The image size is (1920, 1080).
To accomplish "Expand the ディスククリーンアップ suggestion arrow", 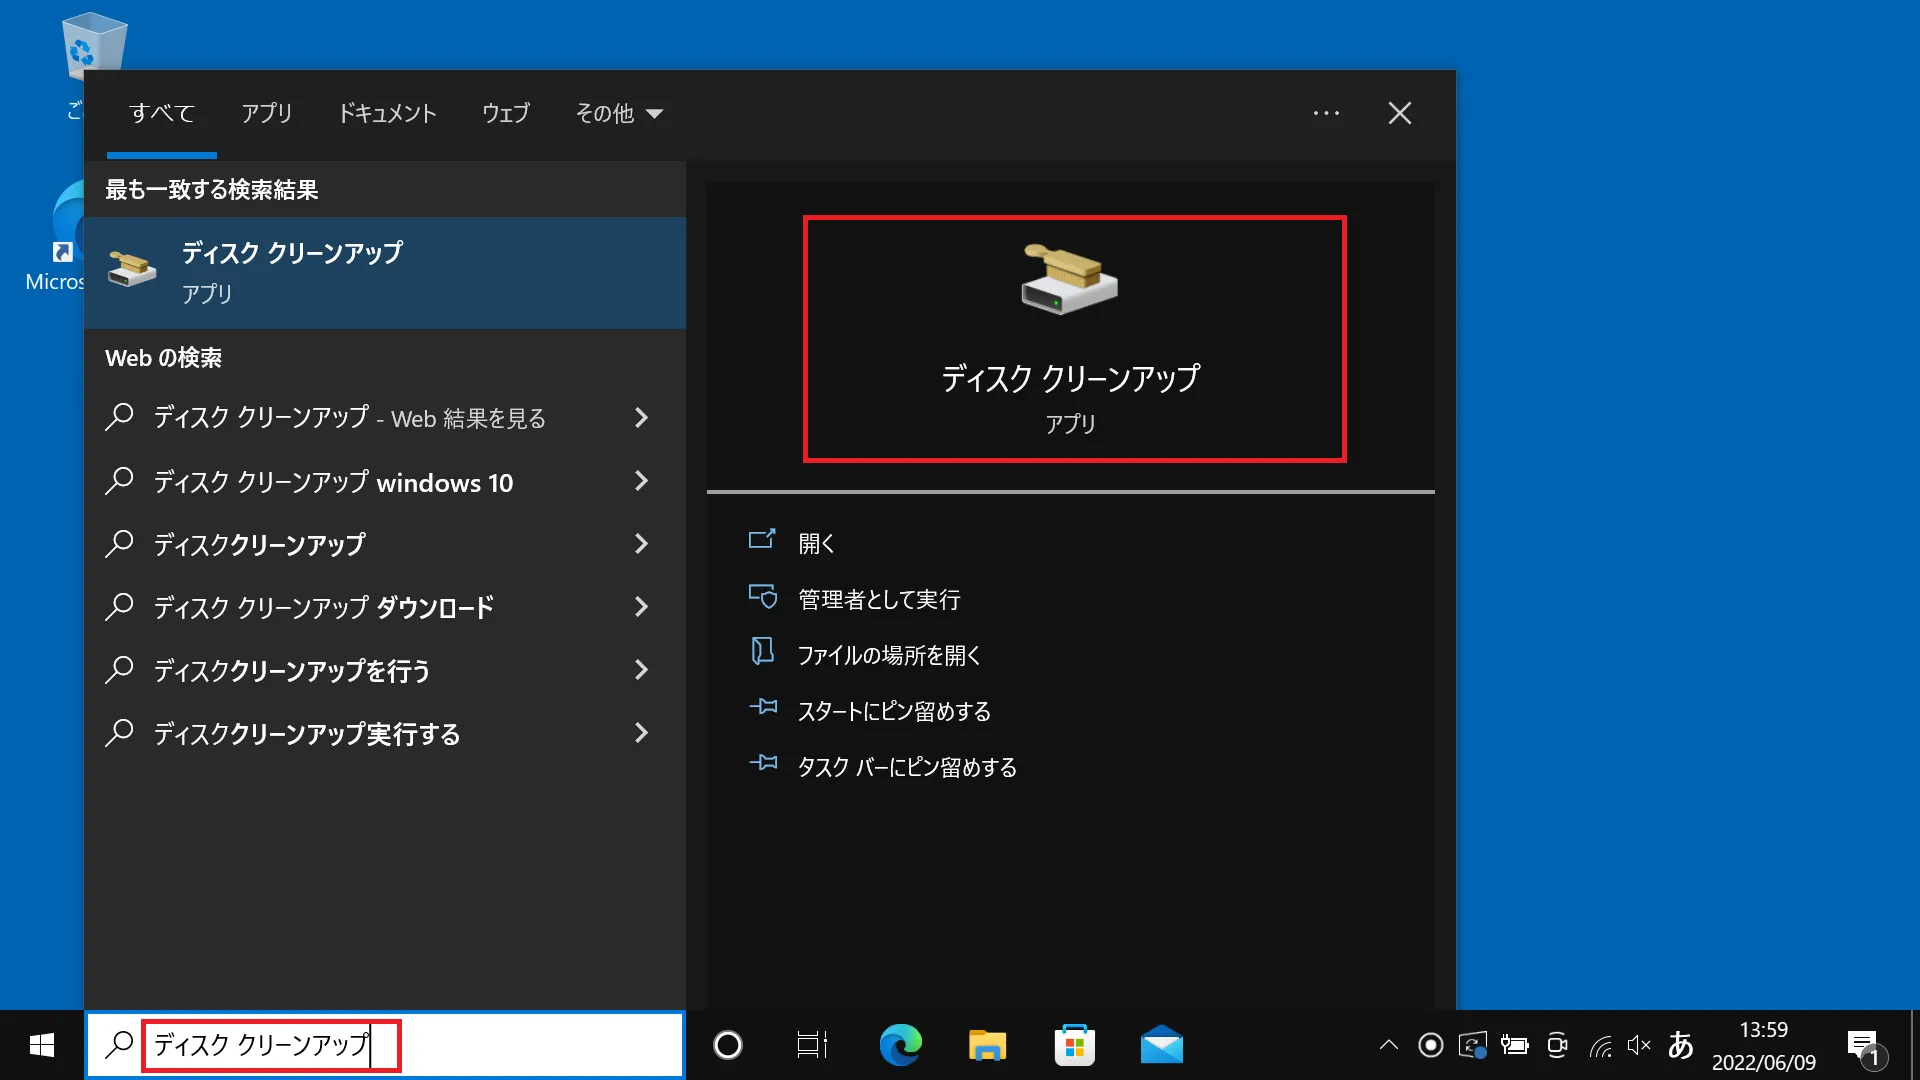I will [641, 544].
